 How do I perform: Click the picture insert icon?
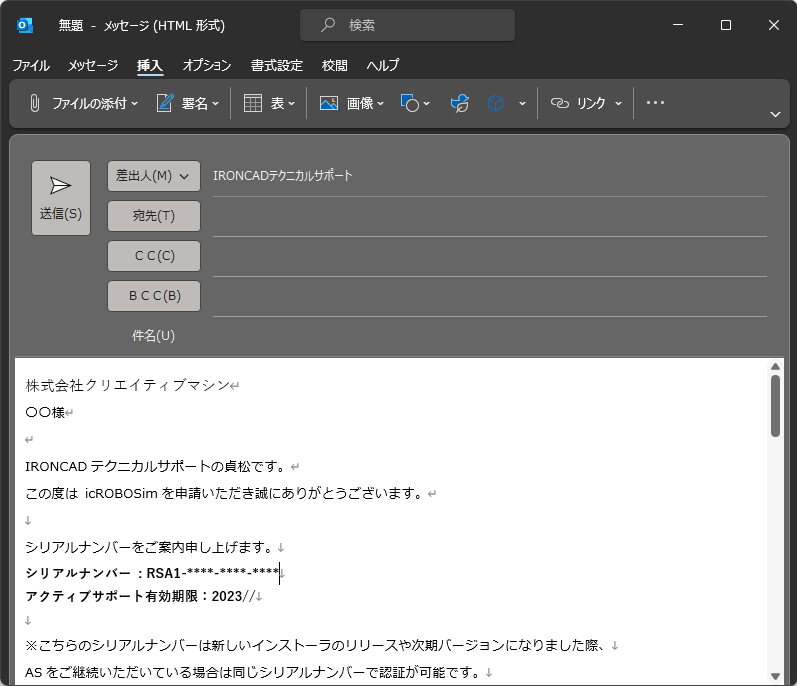(x=329, y=103)
